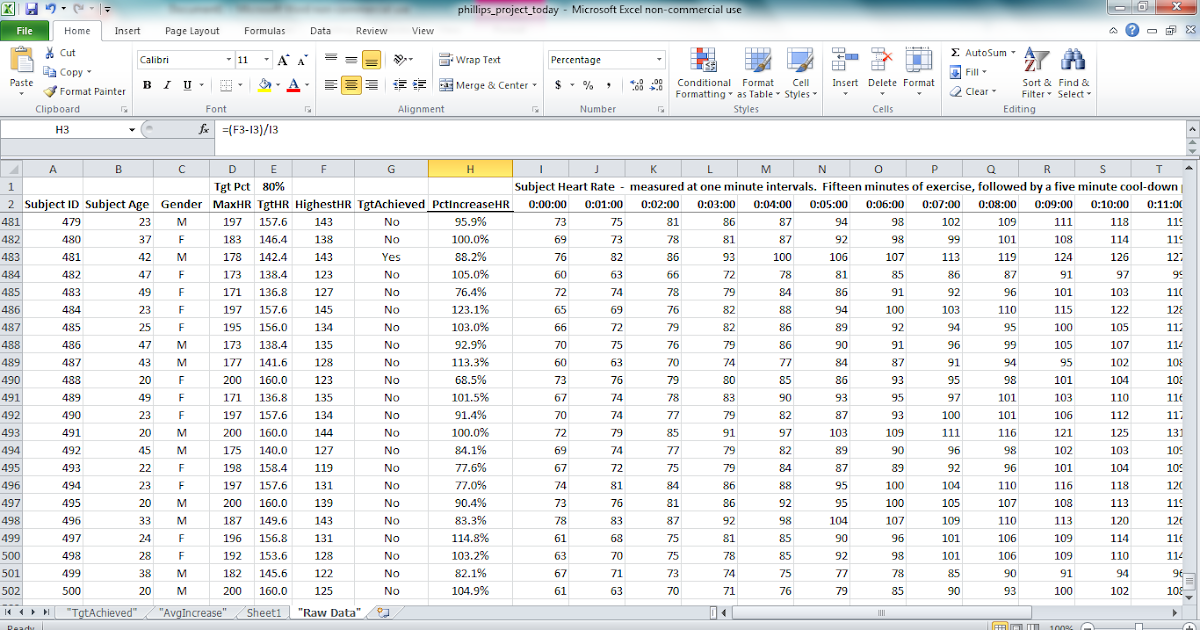This screenshot has height=630, width=1200.
Task: Cut the selected cells
Action: (x=59, y=53)
